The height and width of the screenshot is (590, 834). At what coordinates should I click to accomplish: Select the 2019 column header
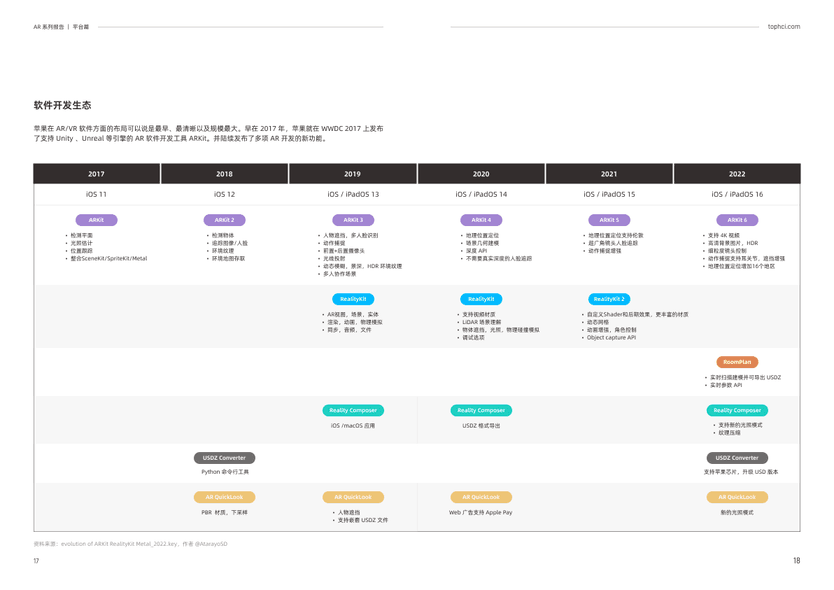pos(353,174)
